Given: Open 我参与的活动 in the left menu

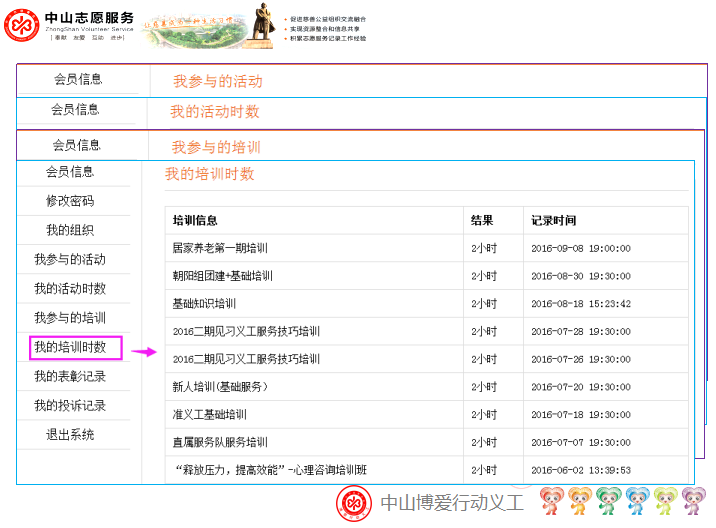Looking at the screenshot, I should (x=70, y=260).
